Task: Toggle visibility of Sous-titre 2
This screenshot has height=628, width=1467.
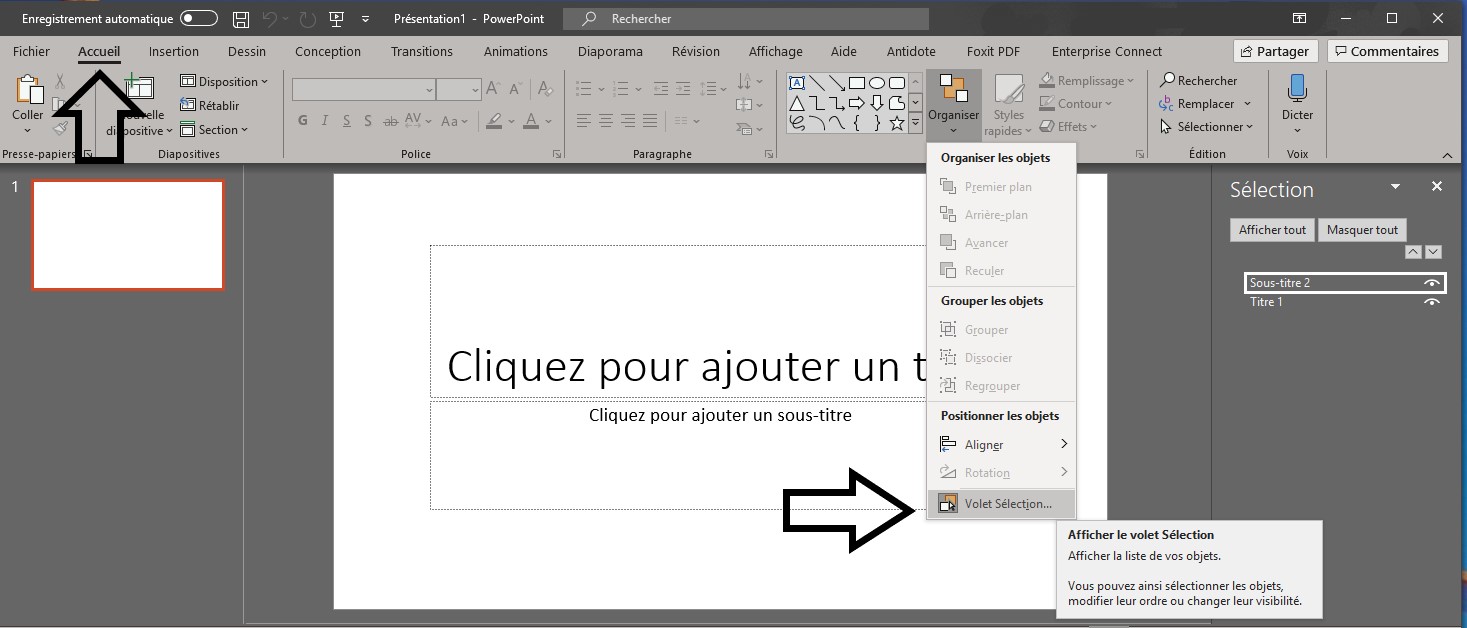Action: pyautogui.click(x=1431, y=282)
